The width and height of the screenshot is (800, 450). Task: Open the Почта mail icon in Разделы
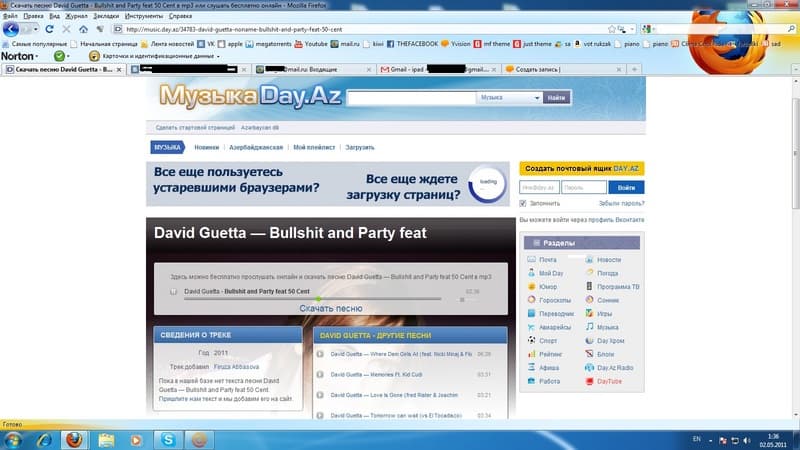tap(531, 259)
